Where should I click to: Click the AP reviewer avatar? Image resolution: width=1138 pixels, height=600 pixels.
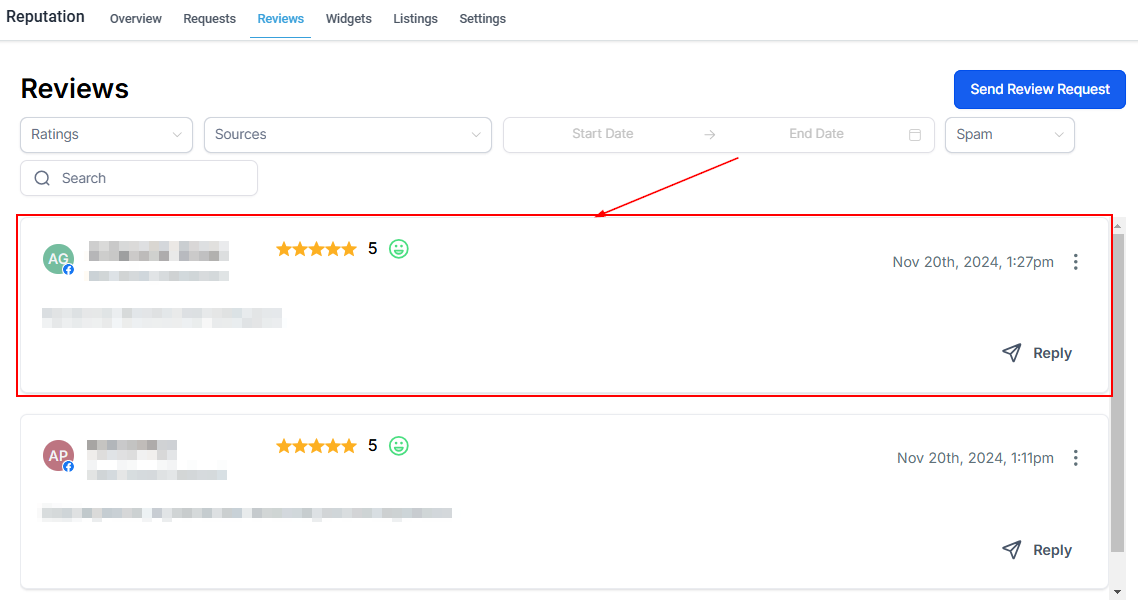[58, 456]
